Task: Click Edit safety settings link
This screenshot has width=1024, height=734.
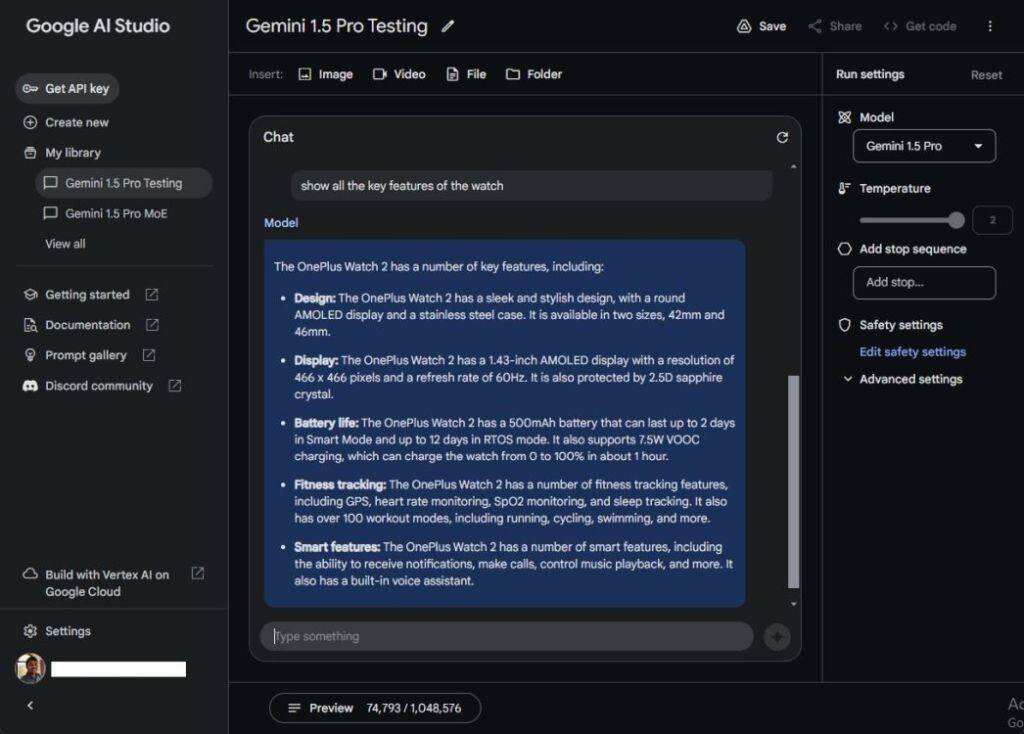Action: coord(912,352)
